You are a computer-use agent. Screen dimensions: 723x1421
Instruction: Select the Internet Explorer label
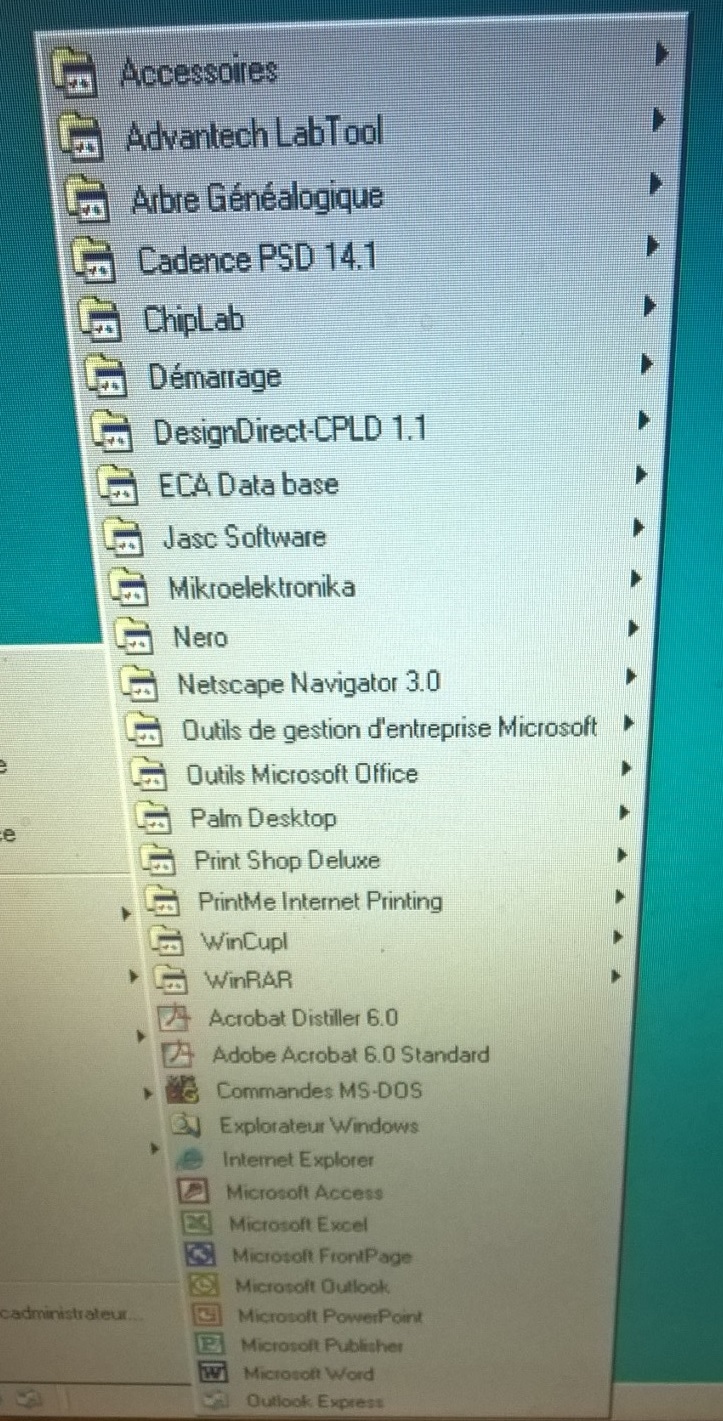tap(298, 1160)
